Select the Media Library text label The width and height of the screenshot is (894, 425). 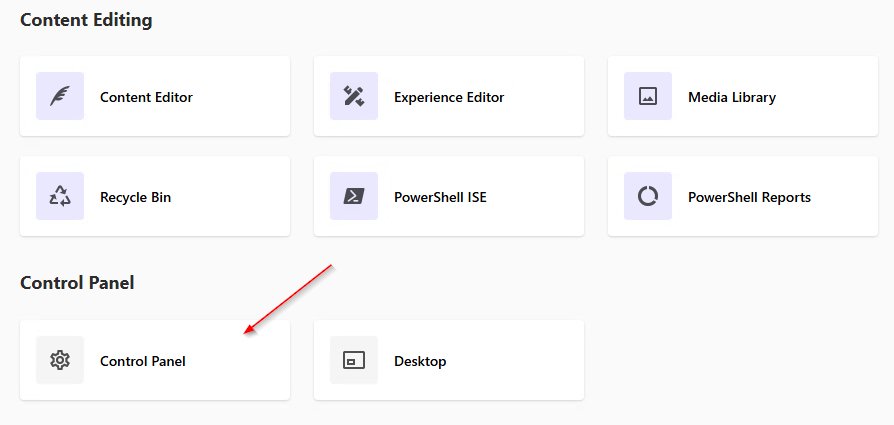pyautogui.click(x=732, y=98)
